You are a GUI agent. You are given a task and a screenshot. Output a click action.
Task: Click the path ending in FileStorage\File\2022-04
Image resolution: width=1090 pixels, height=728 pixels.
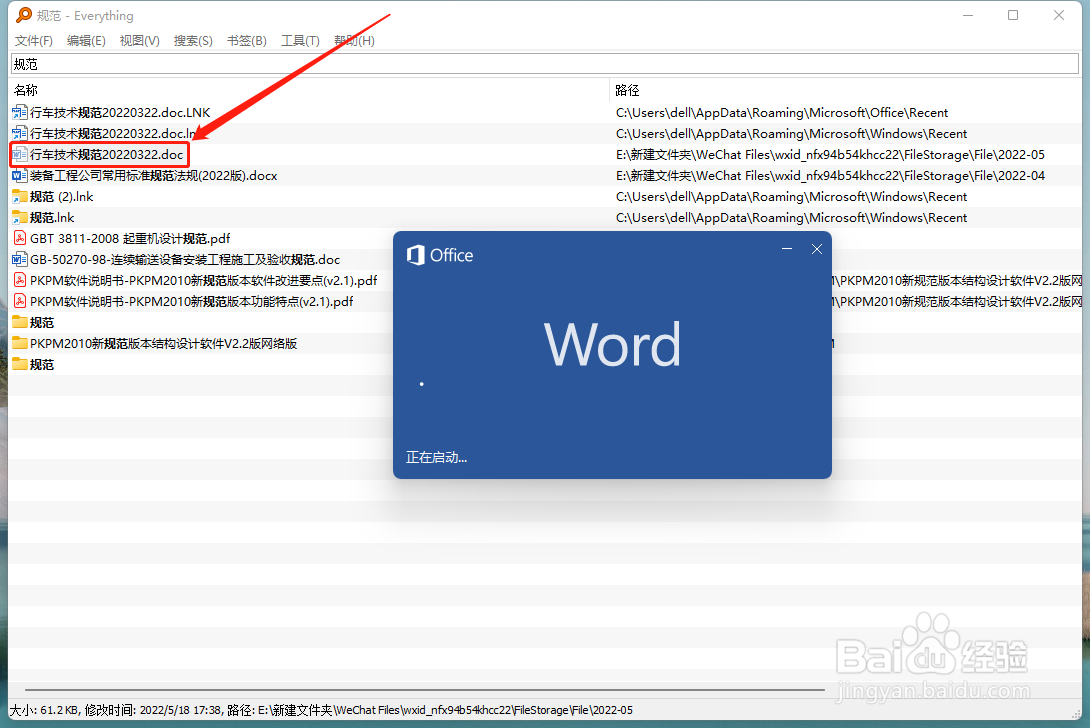pos(830,175)
